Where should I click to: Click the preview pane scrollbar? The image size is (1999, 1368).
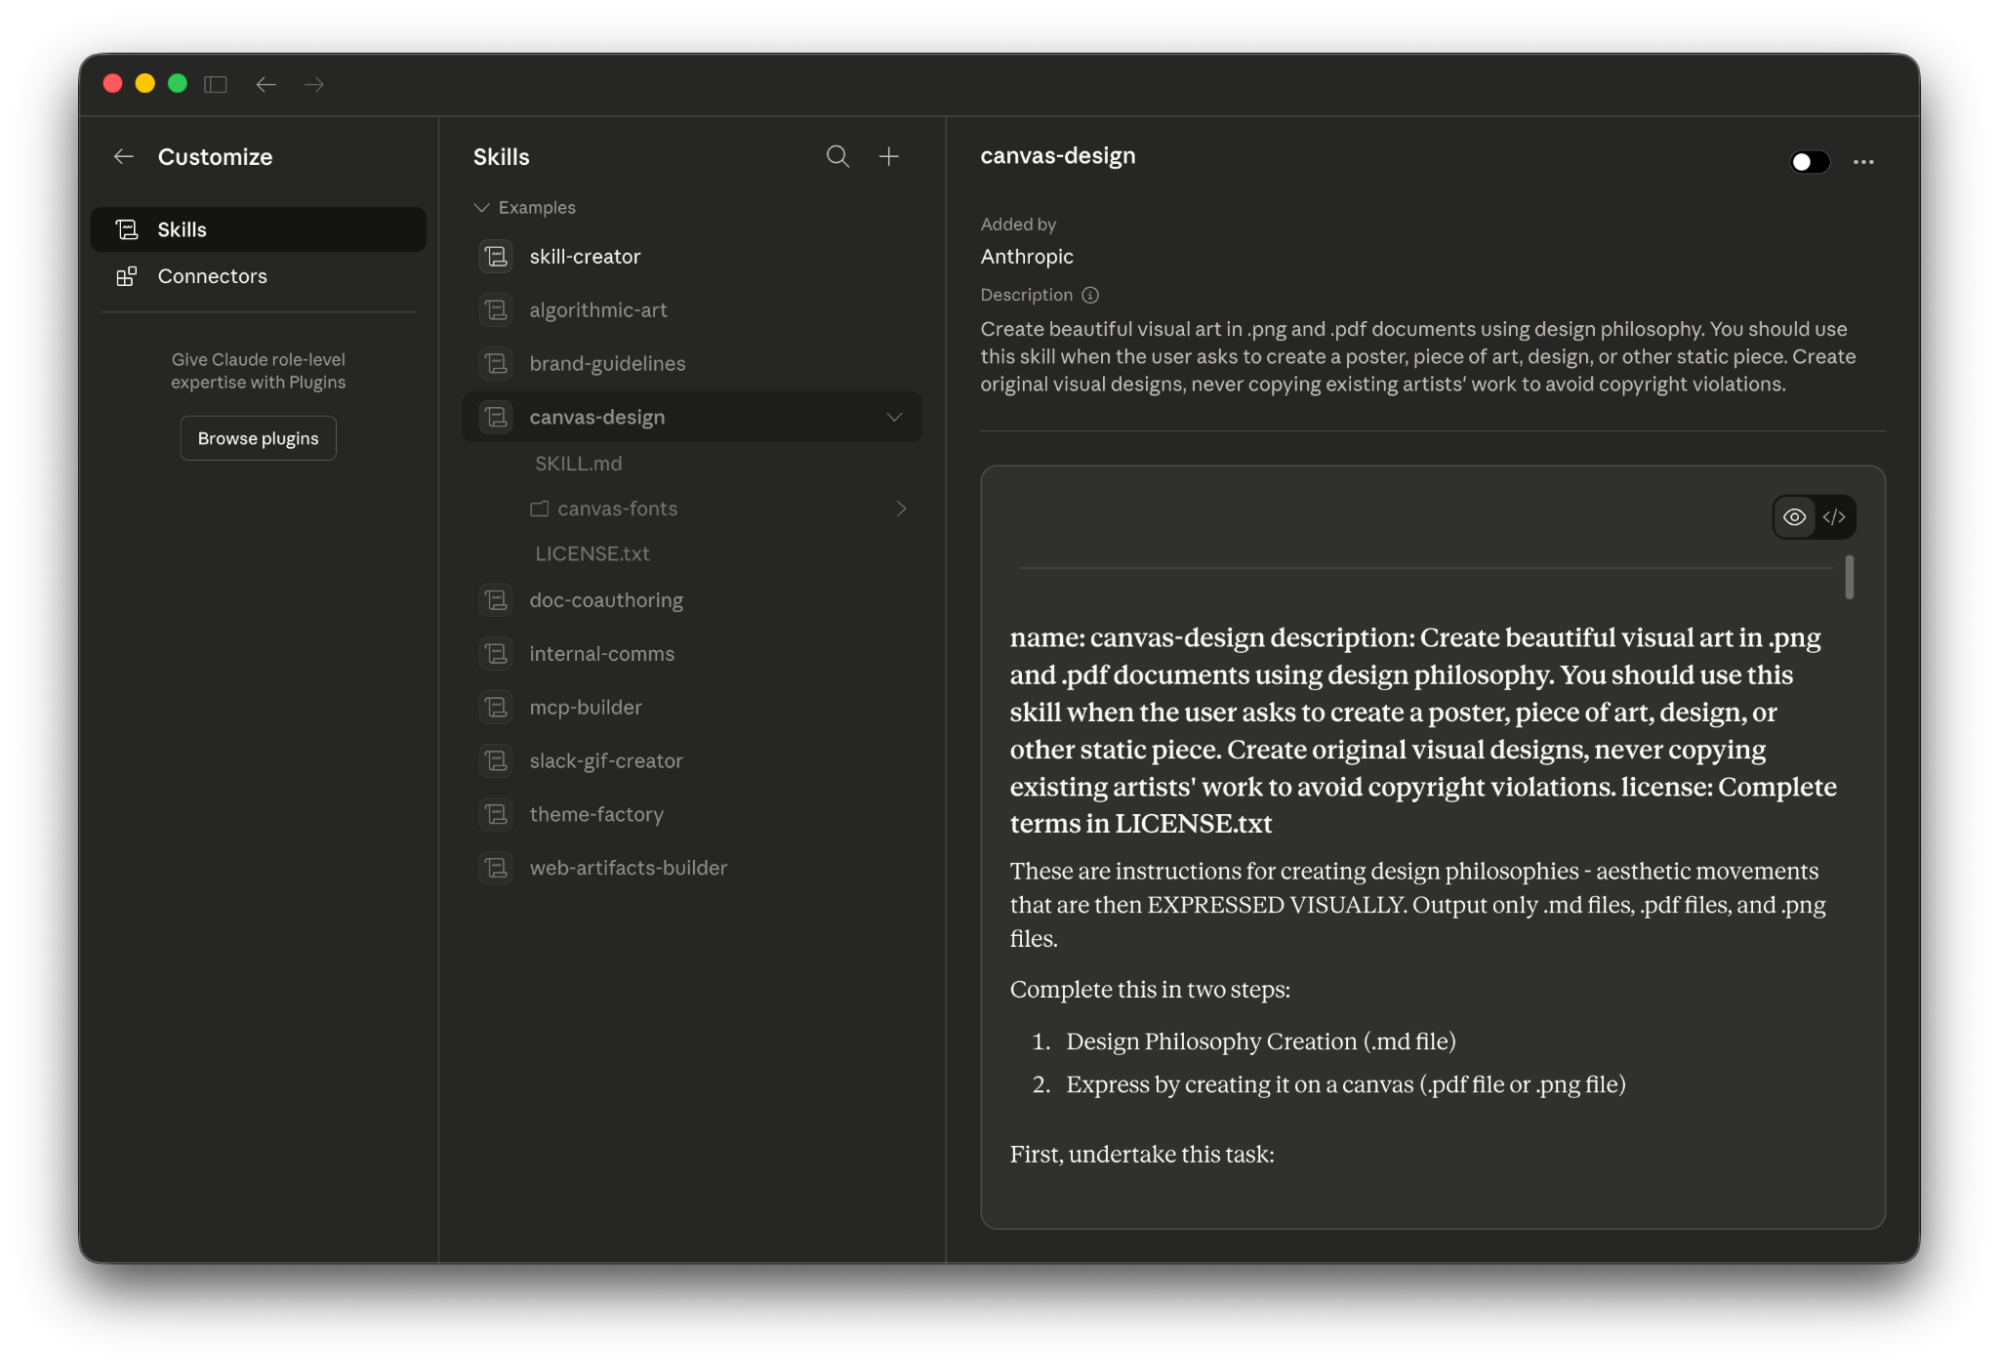[x=1849, y=577]
